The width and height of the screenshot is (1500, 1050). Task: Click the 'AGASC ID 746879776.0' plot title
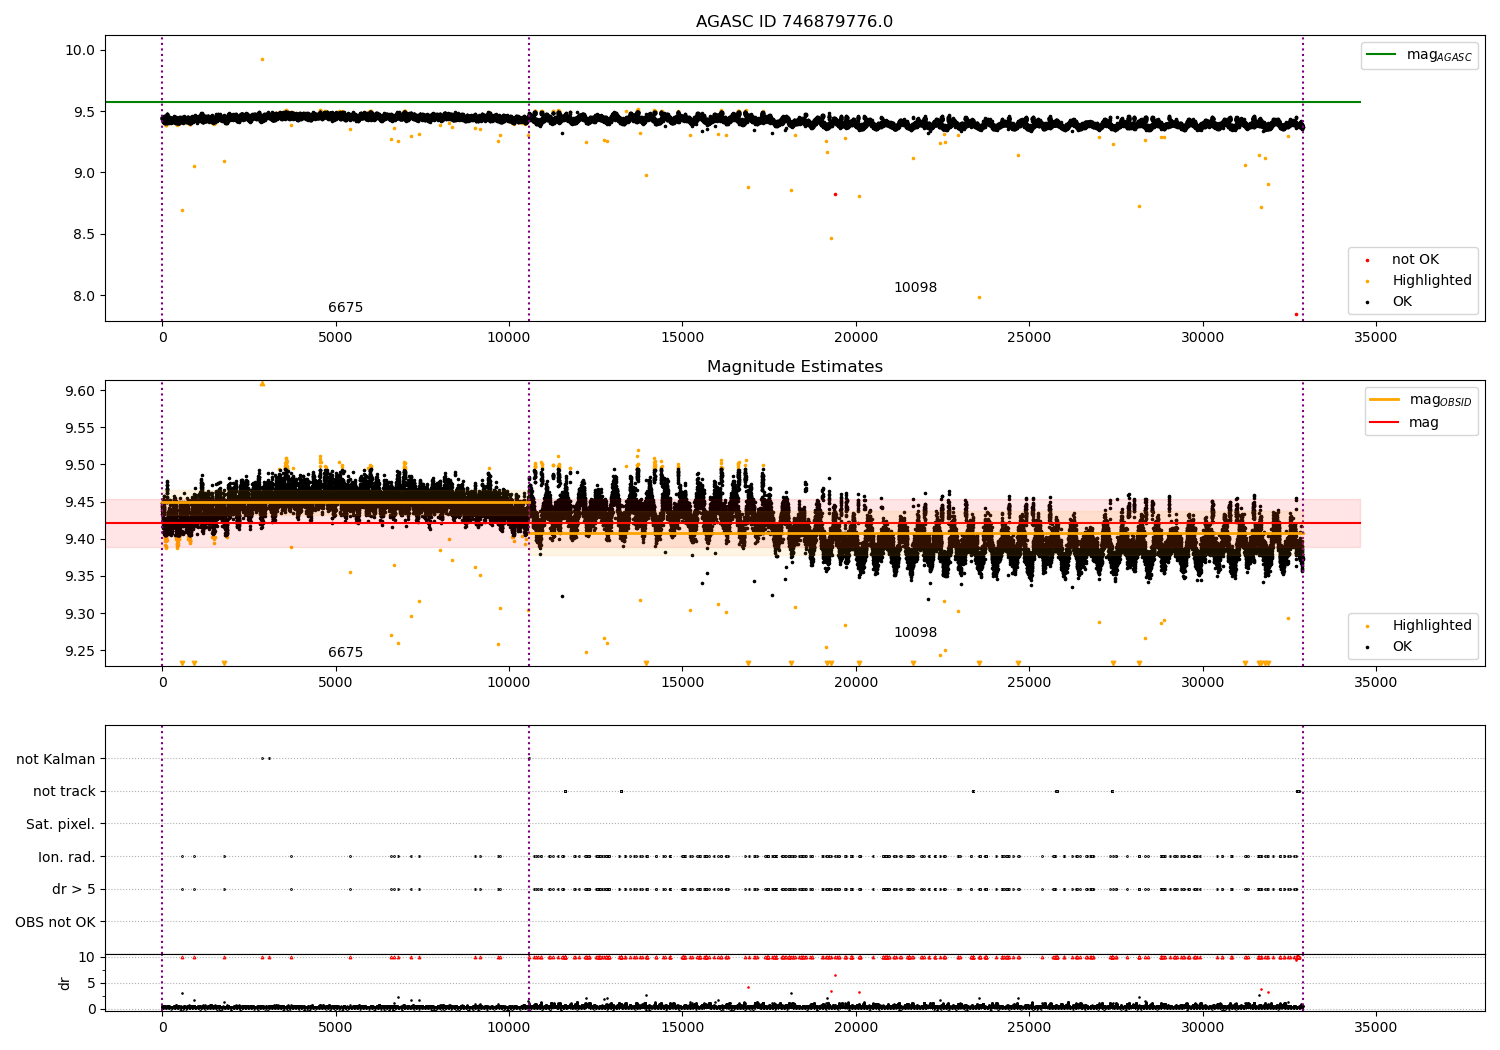(794, 22)
